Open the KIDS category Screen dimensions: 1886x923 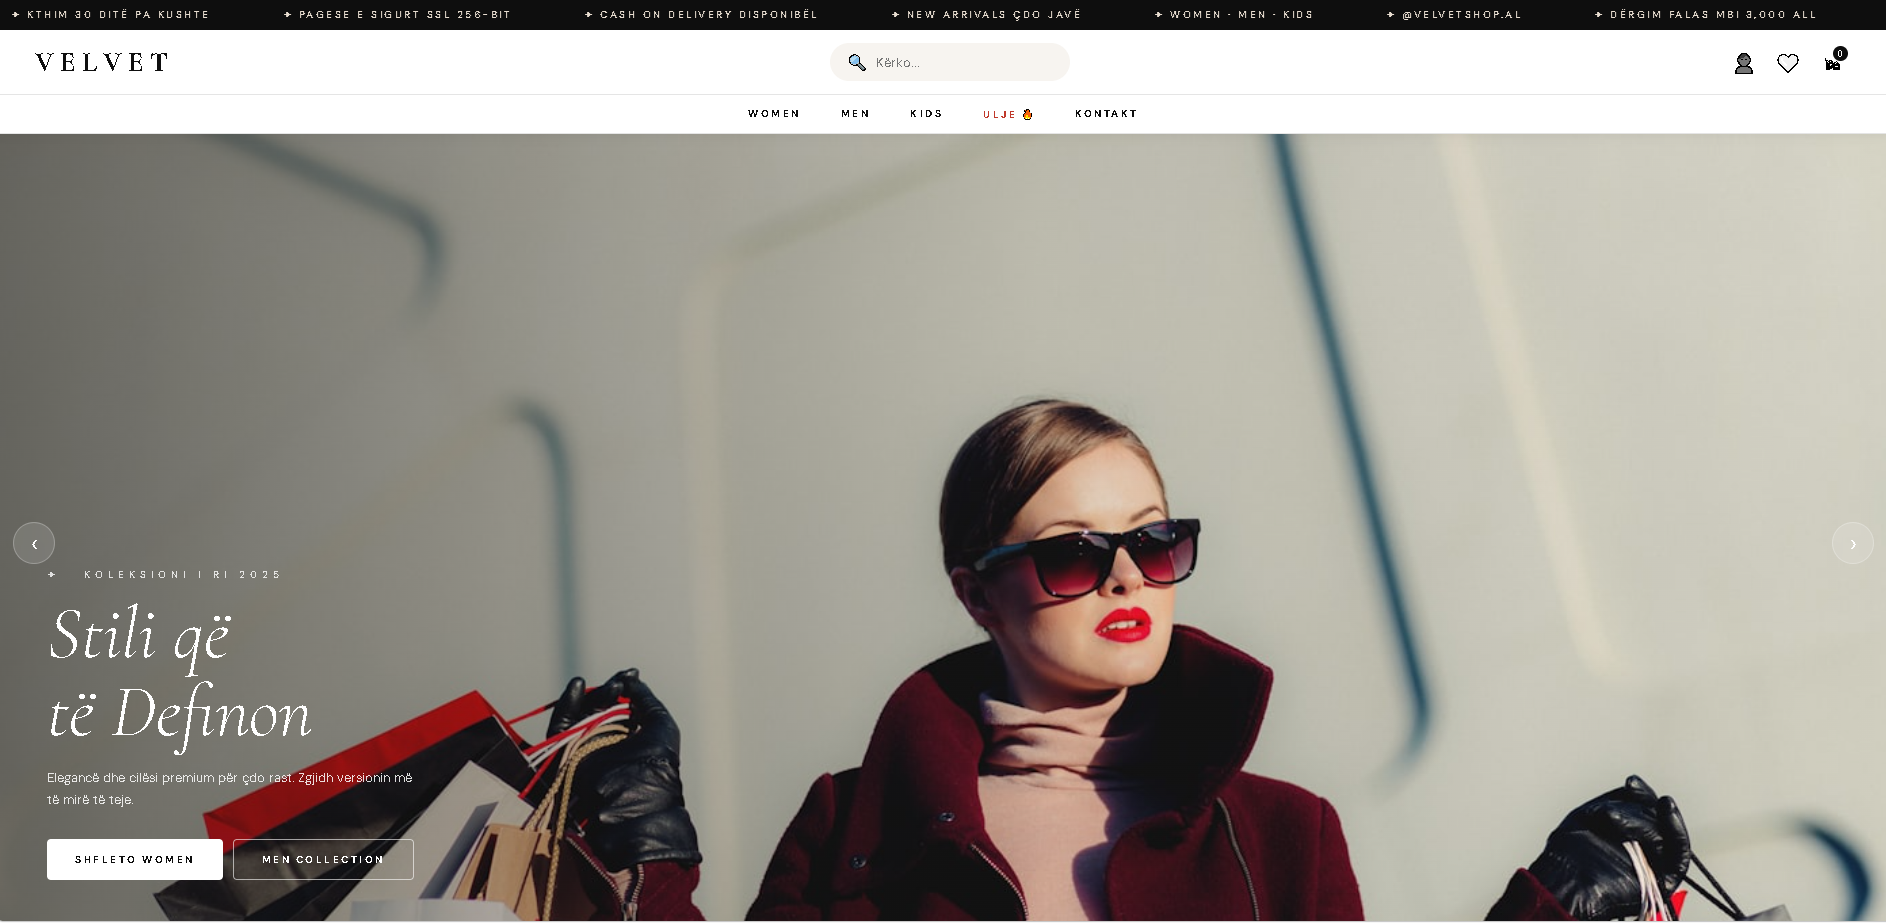(x=926, y=114)
